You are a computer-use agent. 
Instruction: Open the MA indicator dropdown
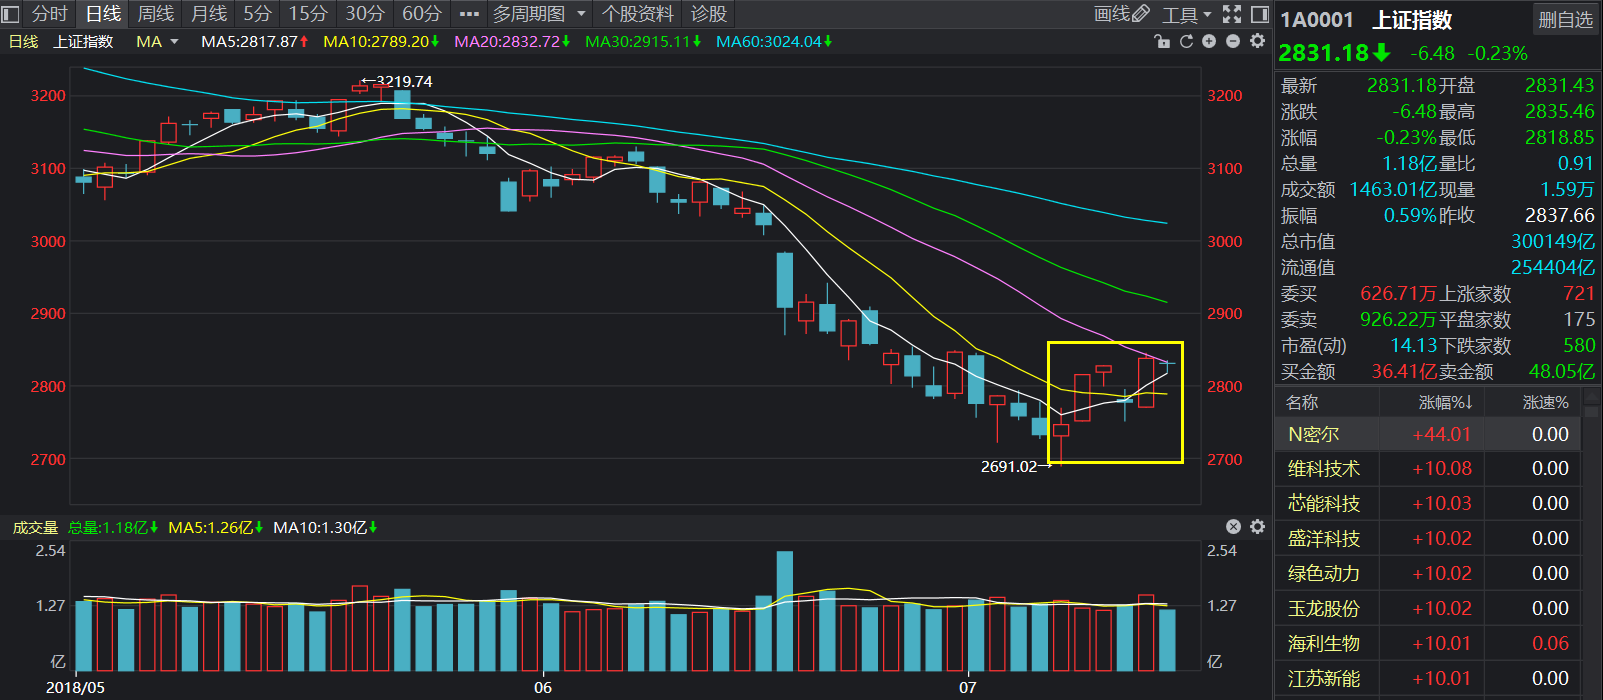(x=157, y=42)
